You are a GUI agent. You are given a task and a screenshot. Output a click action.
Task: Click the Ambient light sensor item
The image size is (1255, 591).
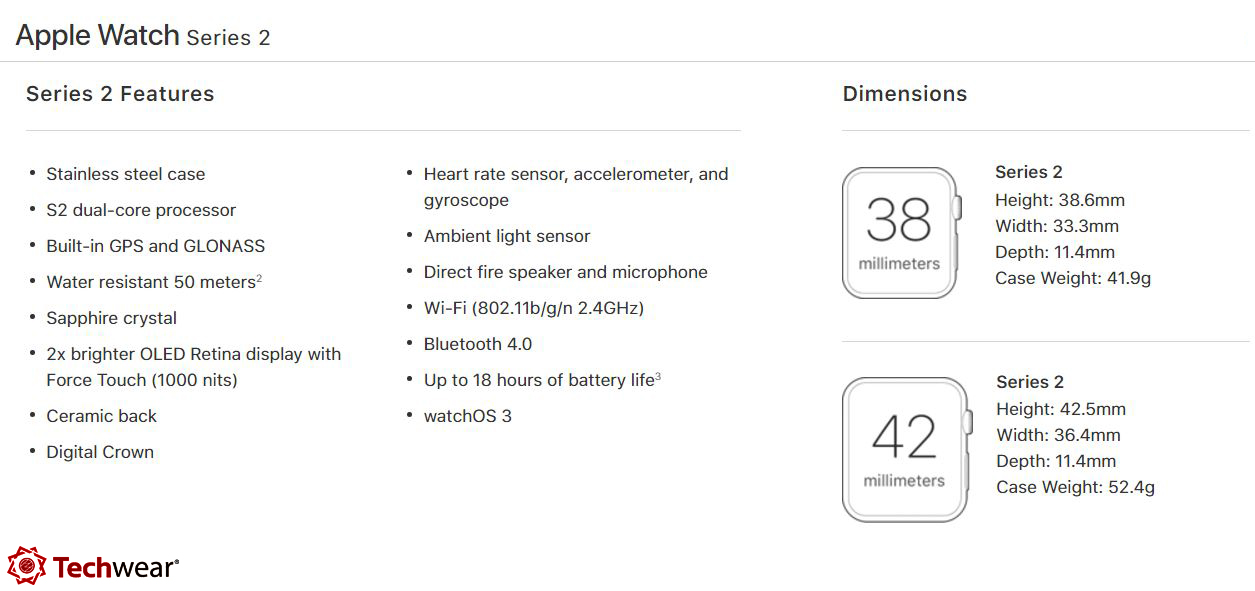tap(506, 236)
